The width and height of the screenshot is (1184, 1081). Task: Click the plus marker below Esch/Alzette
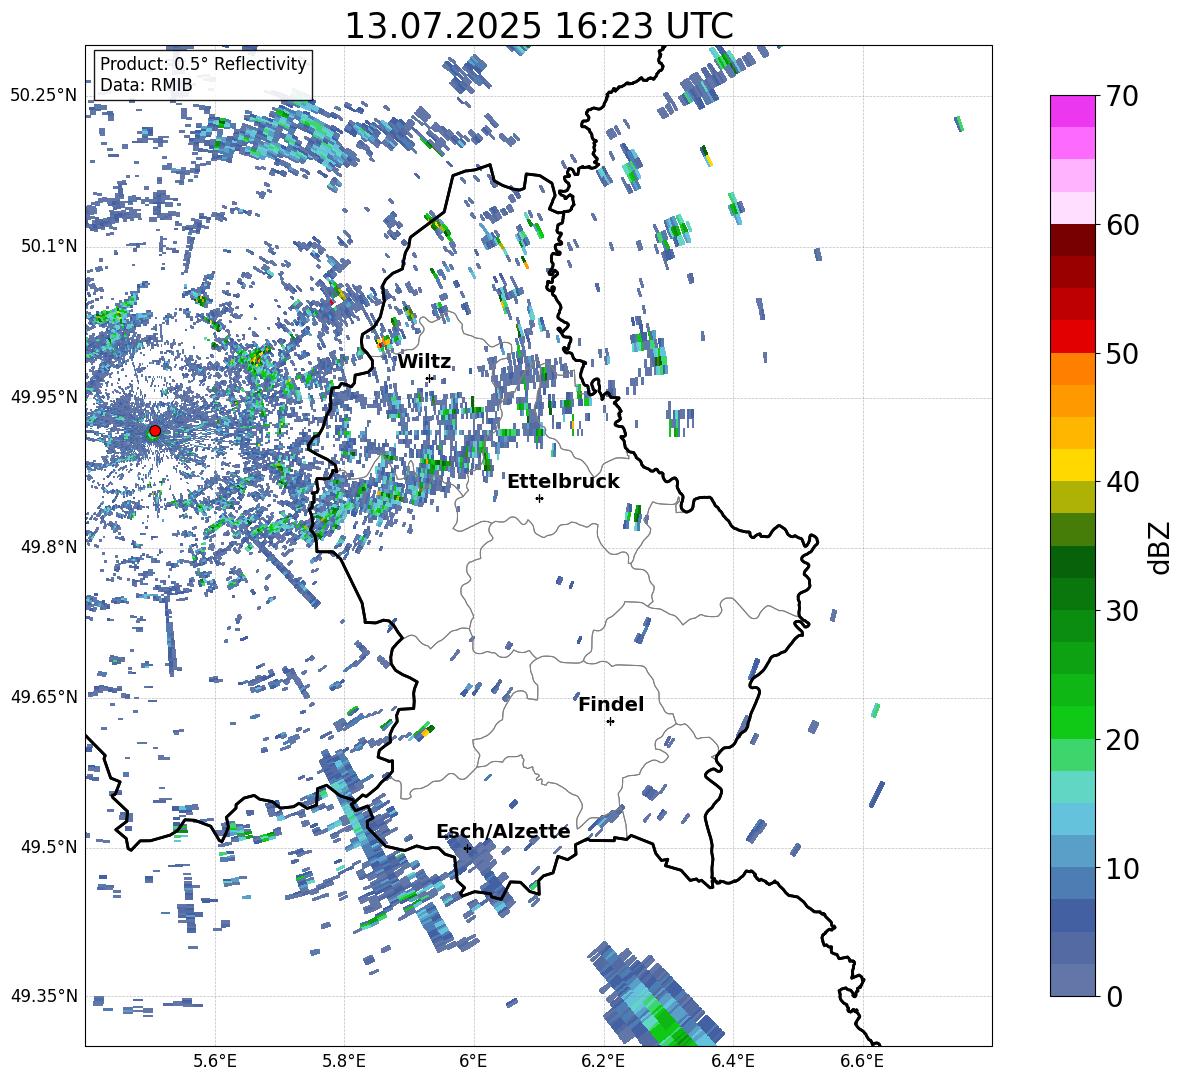coord(467,848)
